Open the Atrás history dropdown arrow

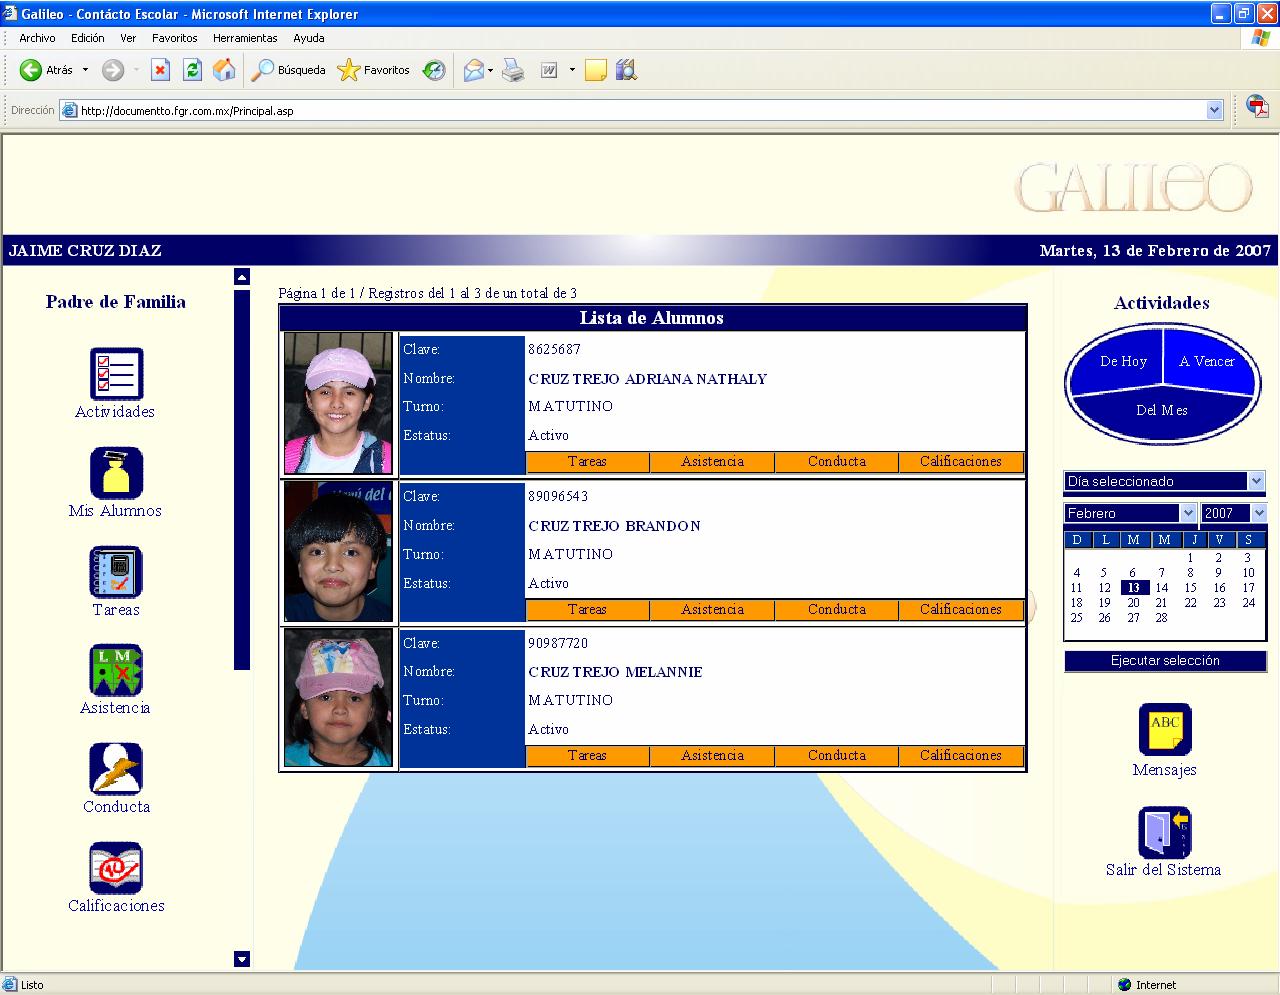click(85, 70)
